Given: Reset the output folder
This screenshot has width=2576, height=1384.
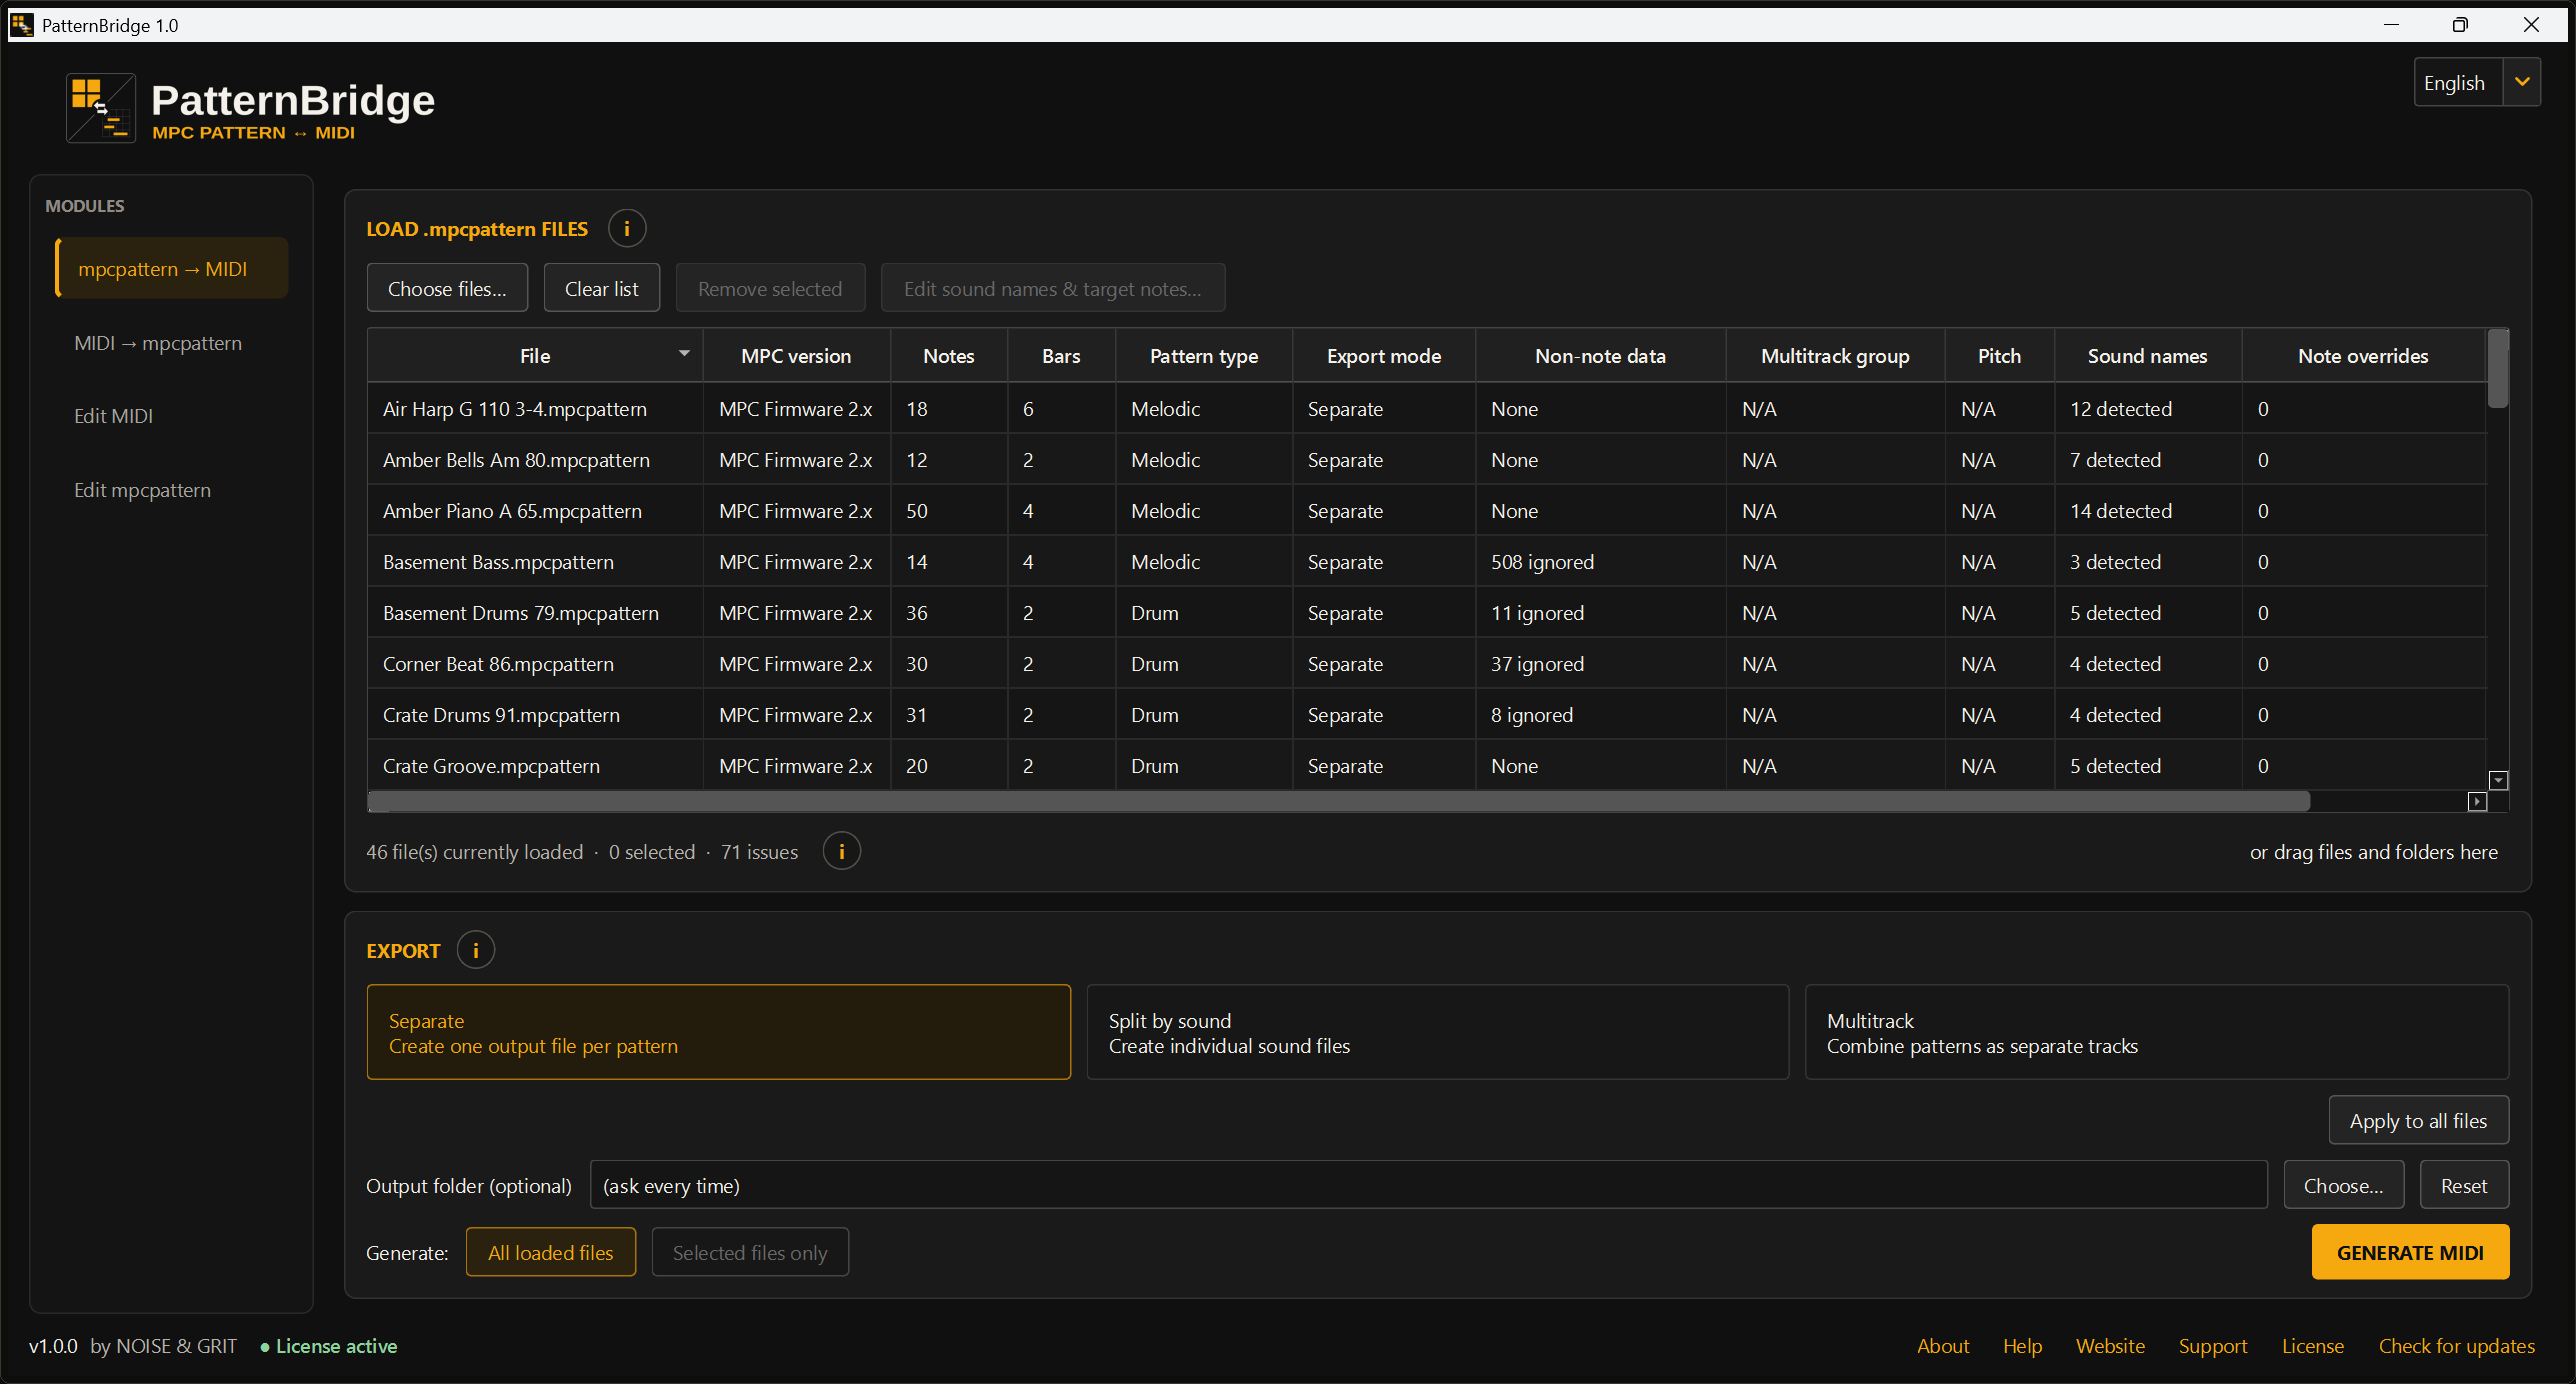Looking at the screenshot, I should [2464, 1185].
